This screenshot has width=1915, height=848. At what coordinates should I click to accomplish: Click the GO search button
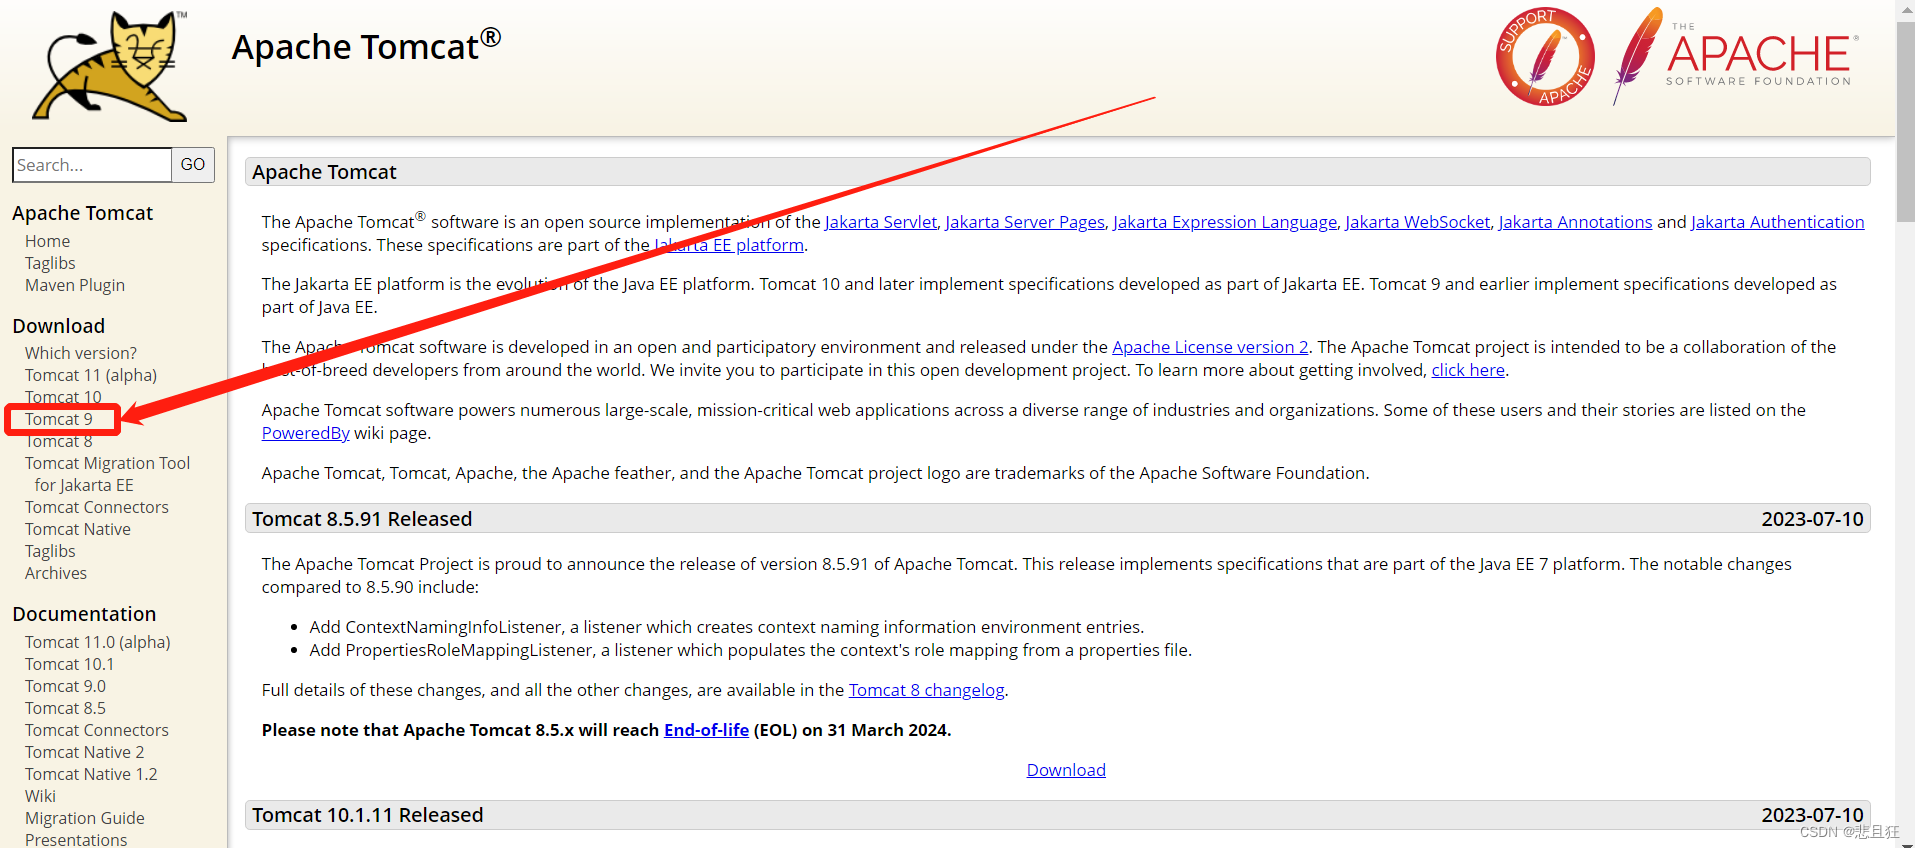[x=193, y=165]
